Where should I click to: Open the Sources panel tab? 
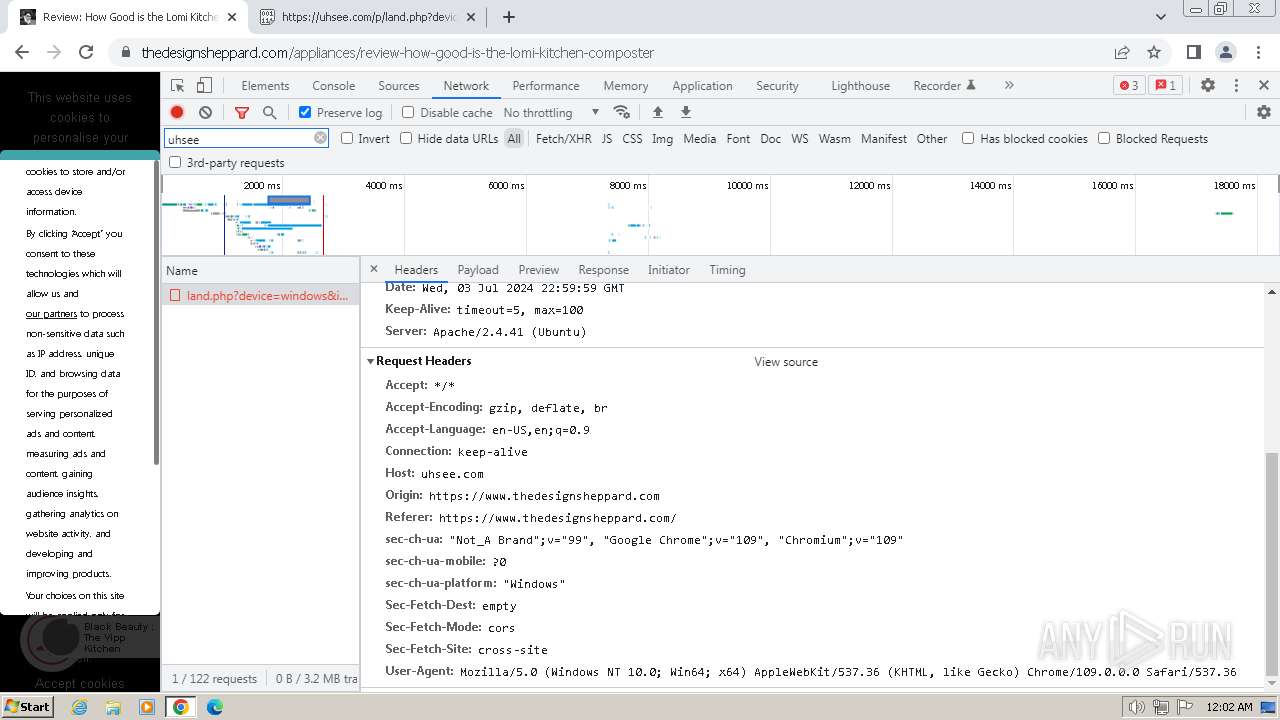pos(398,86)
